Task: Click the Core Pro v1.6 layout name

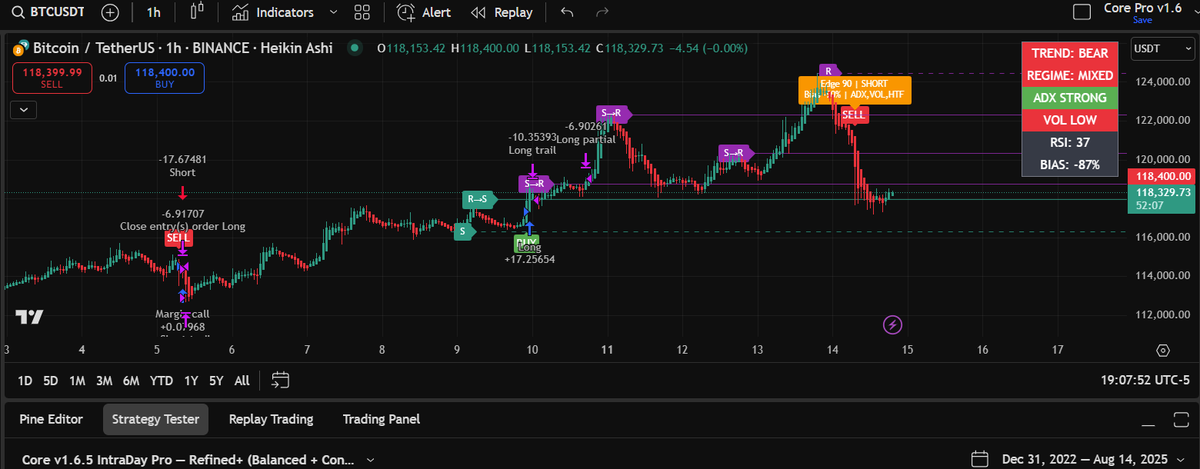Action: [x=1141, y=7]
